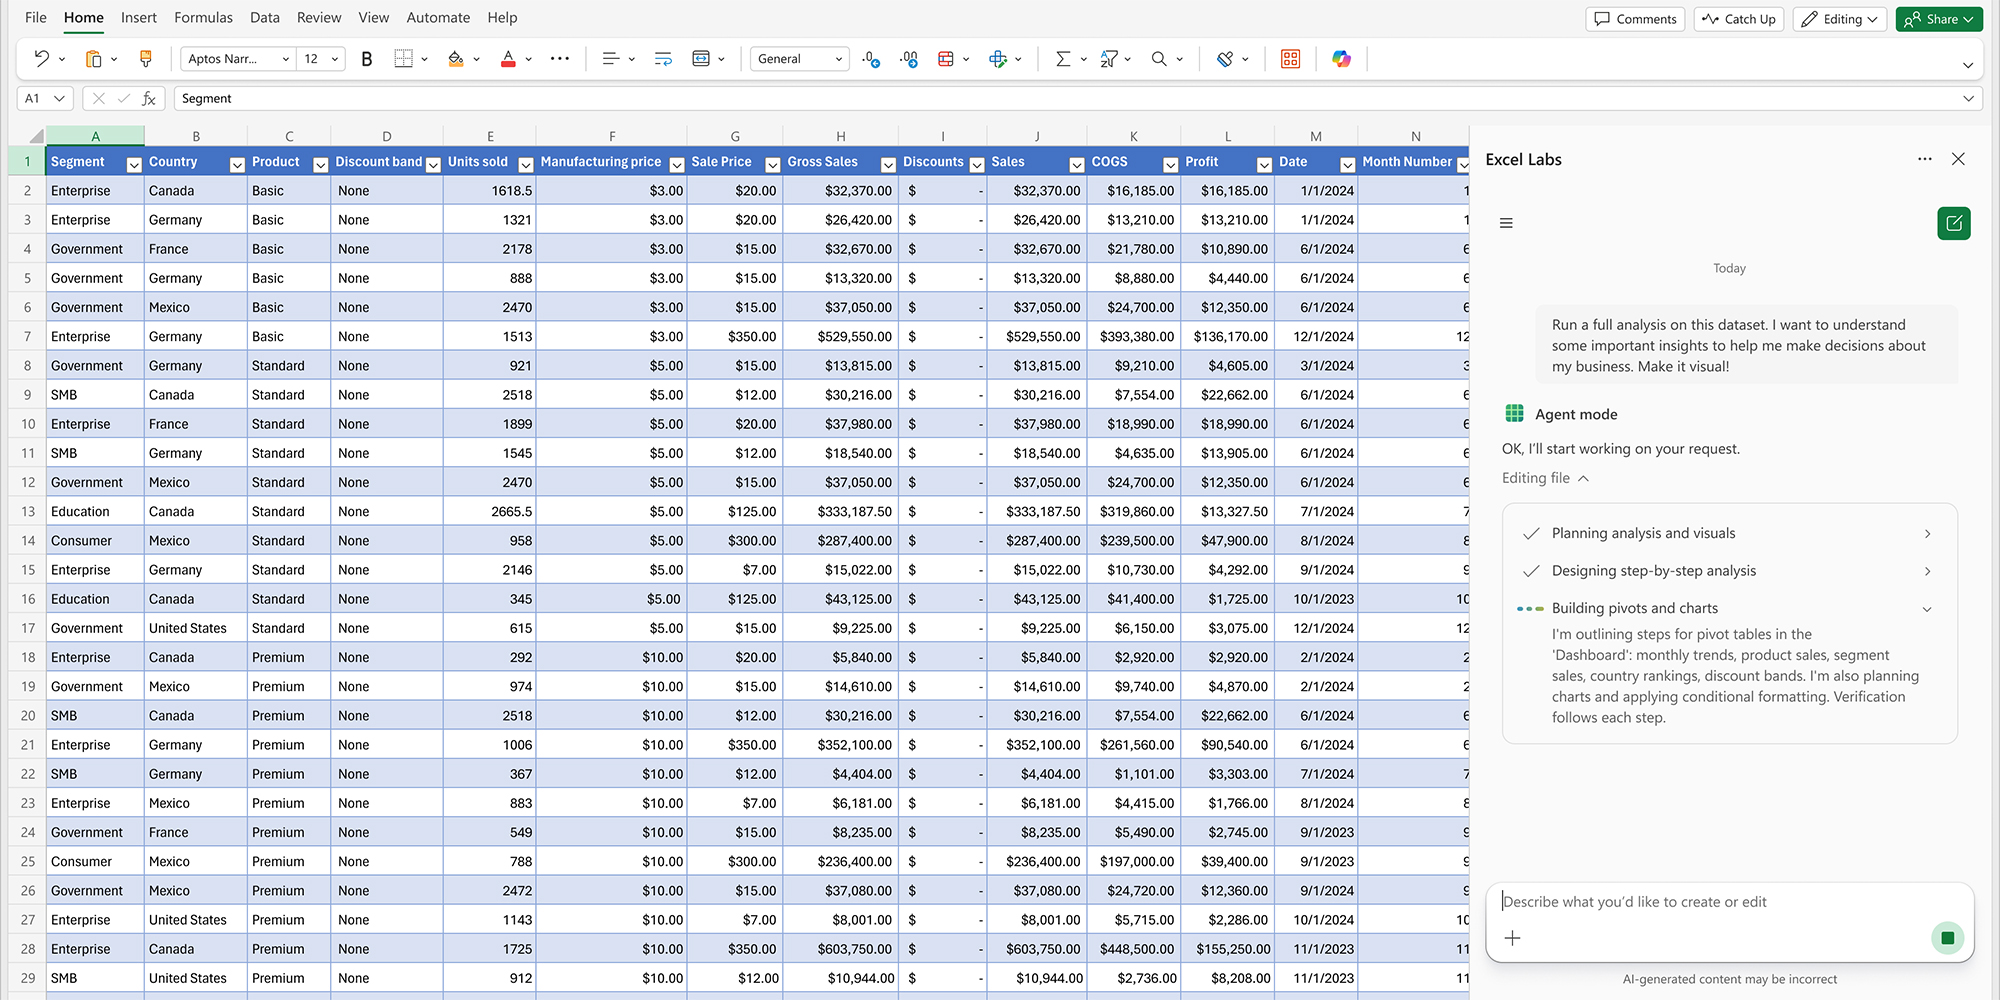This screenshot has height=1000, width=2000.
Task: Open the Formulas ribbon tab
Action: (203, 18)
